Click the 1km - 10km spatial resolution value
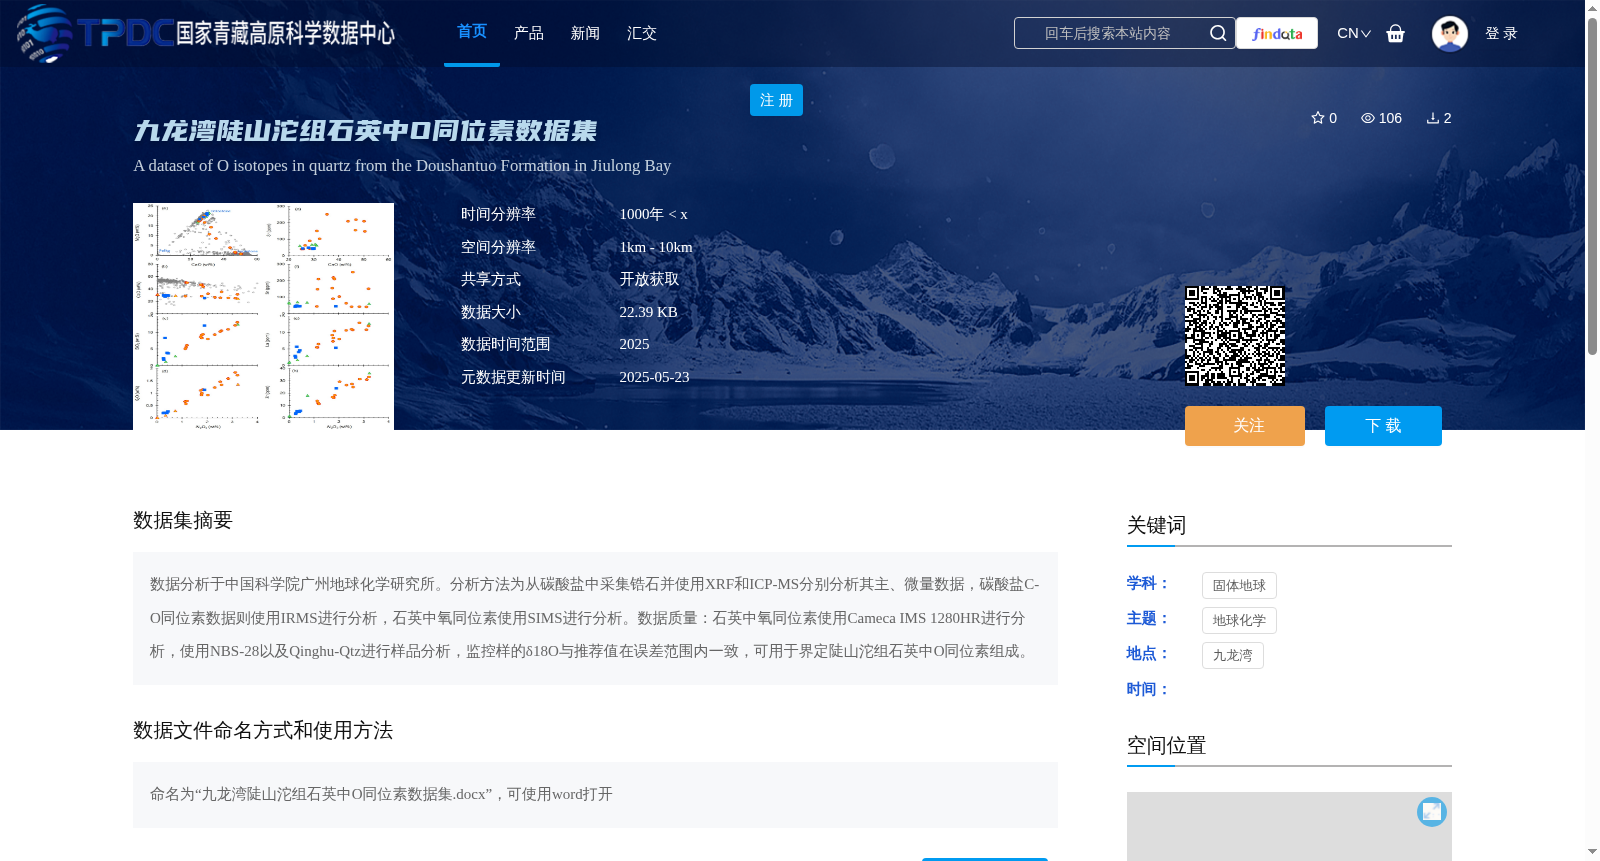Viewport: 1600px width, 861px height. coord(655,247)
